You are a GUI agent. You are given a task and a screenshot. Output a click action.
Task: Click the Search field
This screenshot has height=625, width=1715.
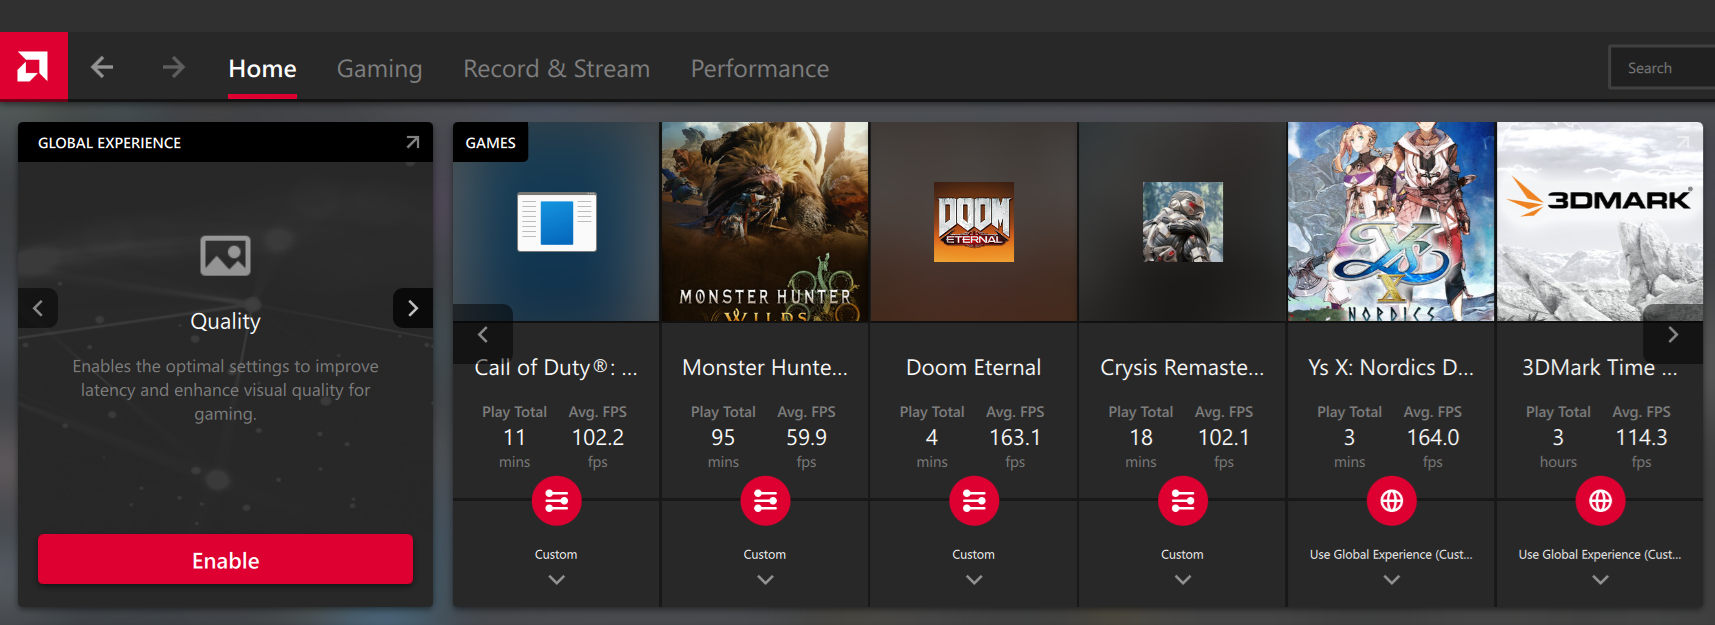1662,68
